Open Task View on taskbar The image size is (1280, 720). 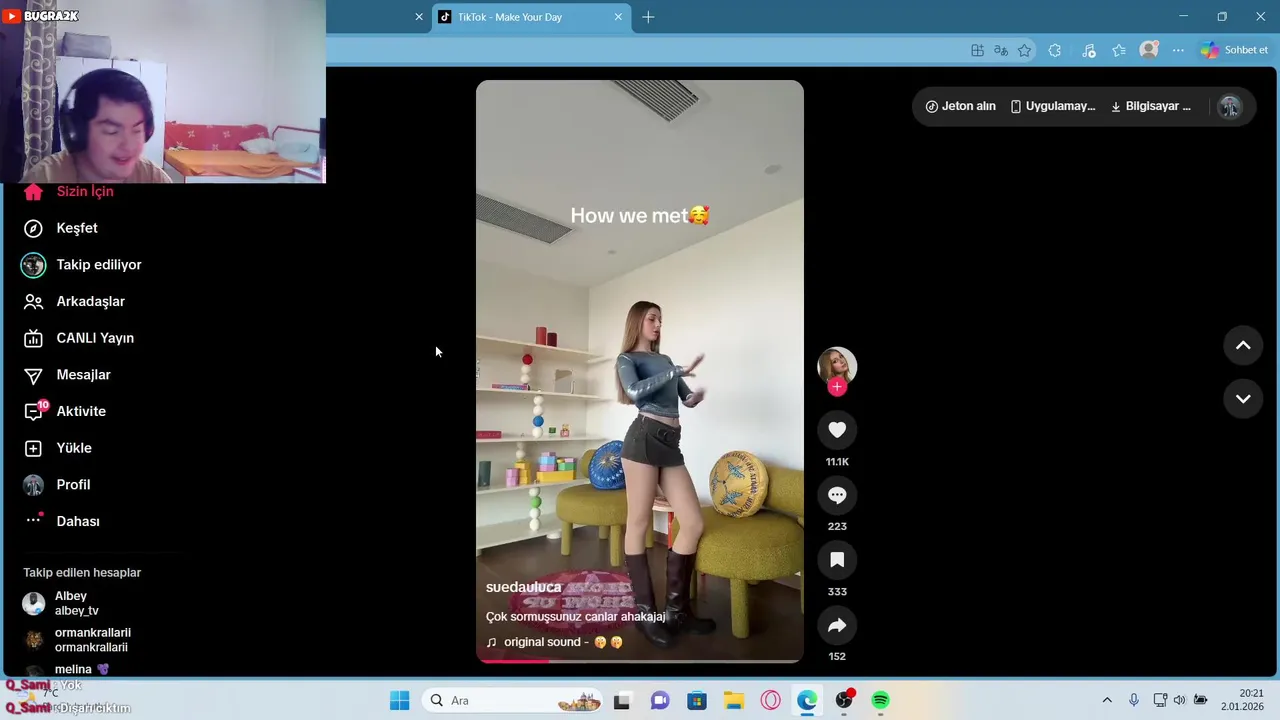[x=622, y=700]
